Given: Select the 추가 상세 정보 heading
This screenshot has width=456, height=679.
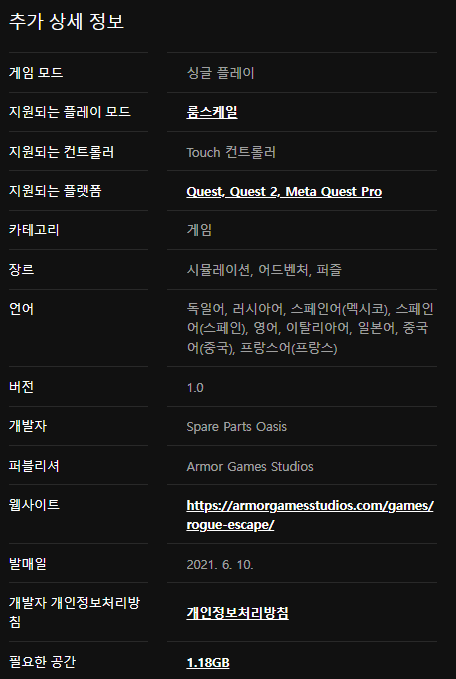Looking at the screenshot, I should tap(67, 22).
